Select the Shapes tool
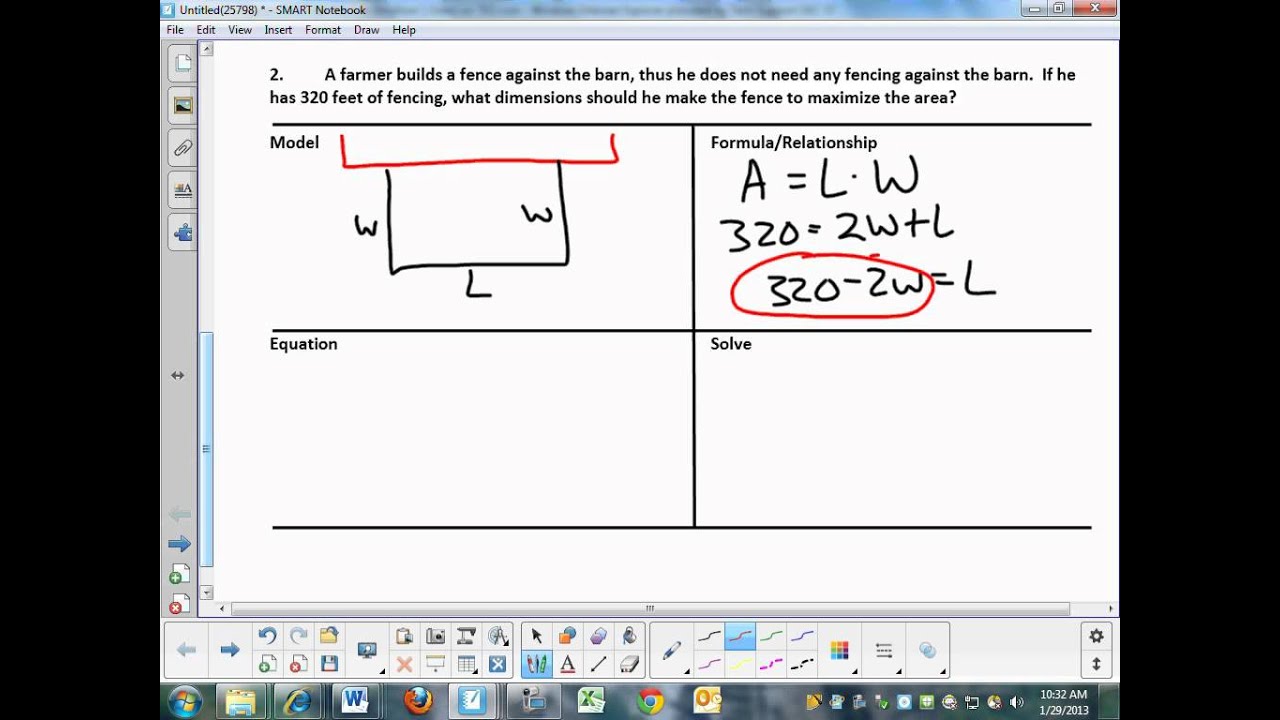Image resolution: width=1280 pixels, height=720 pixels. [567, 636]
